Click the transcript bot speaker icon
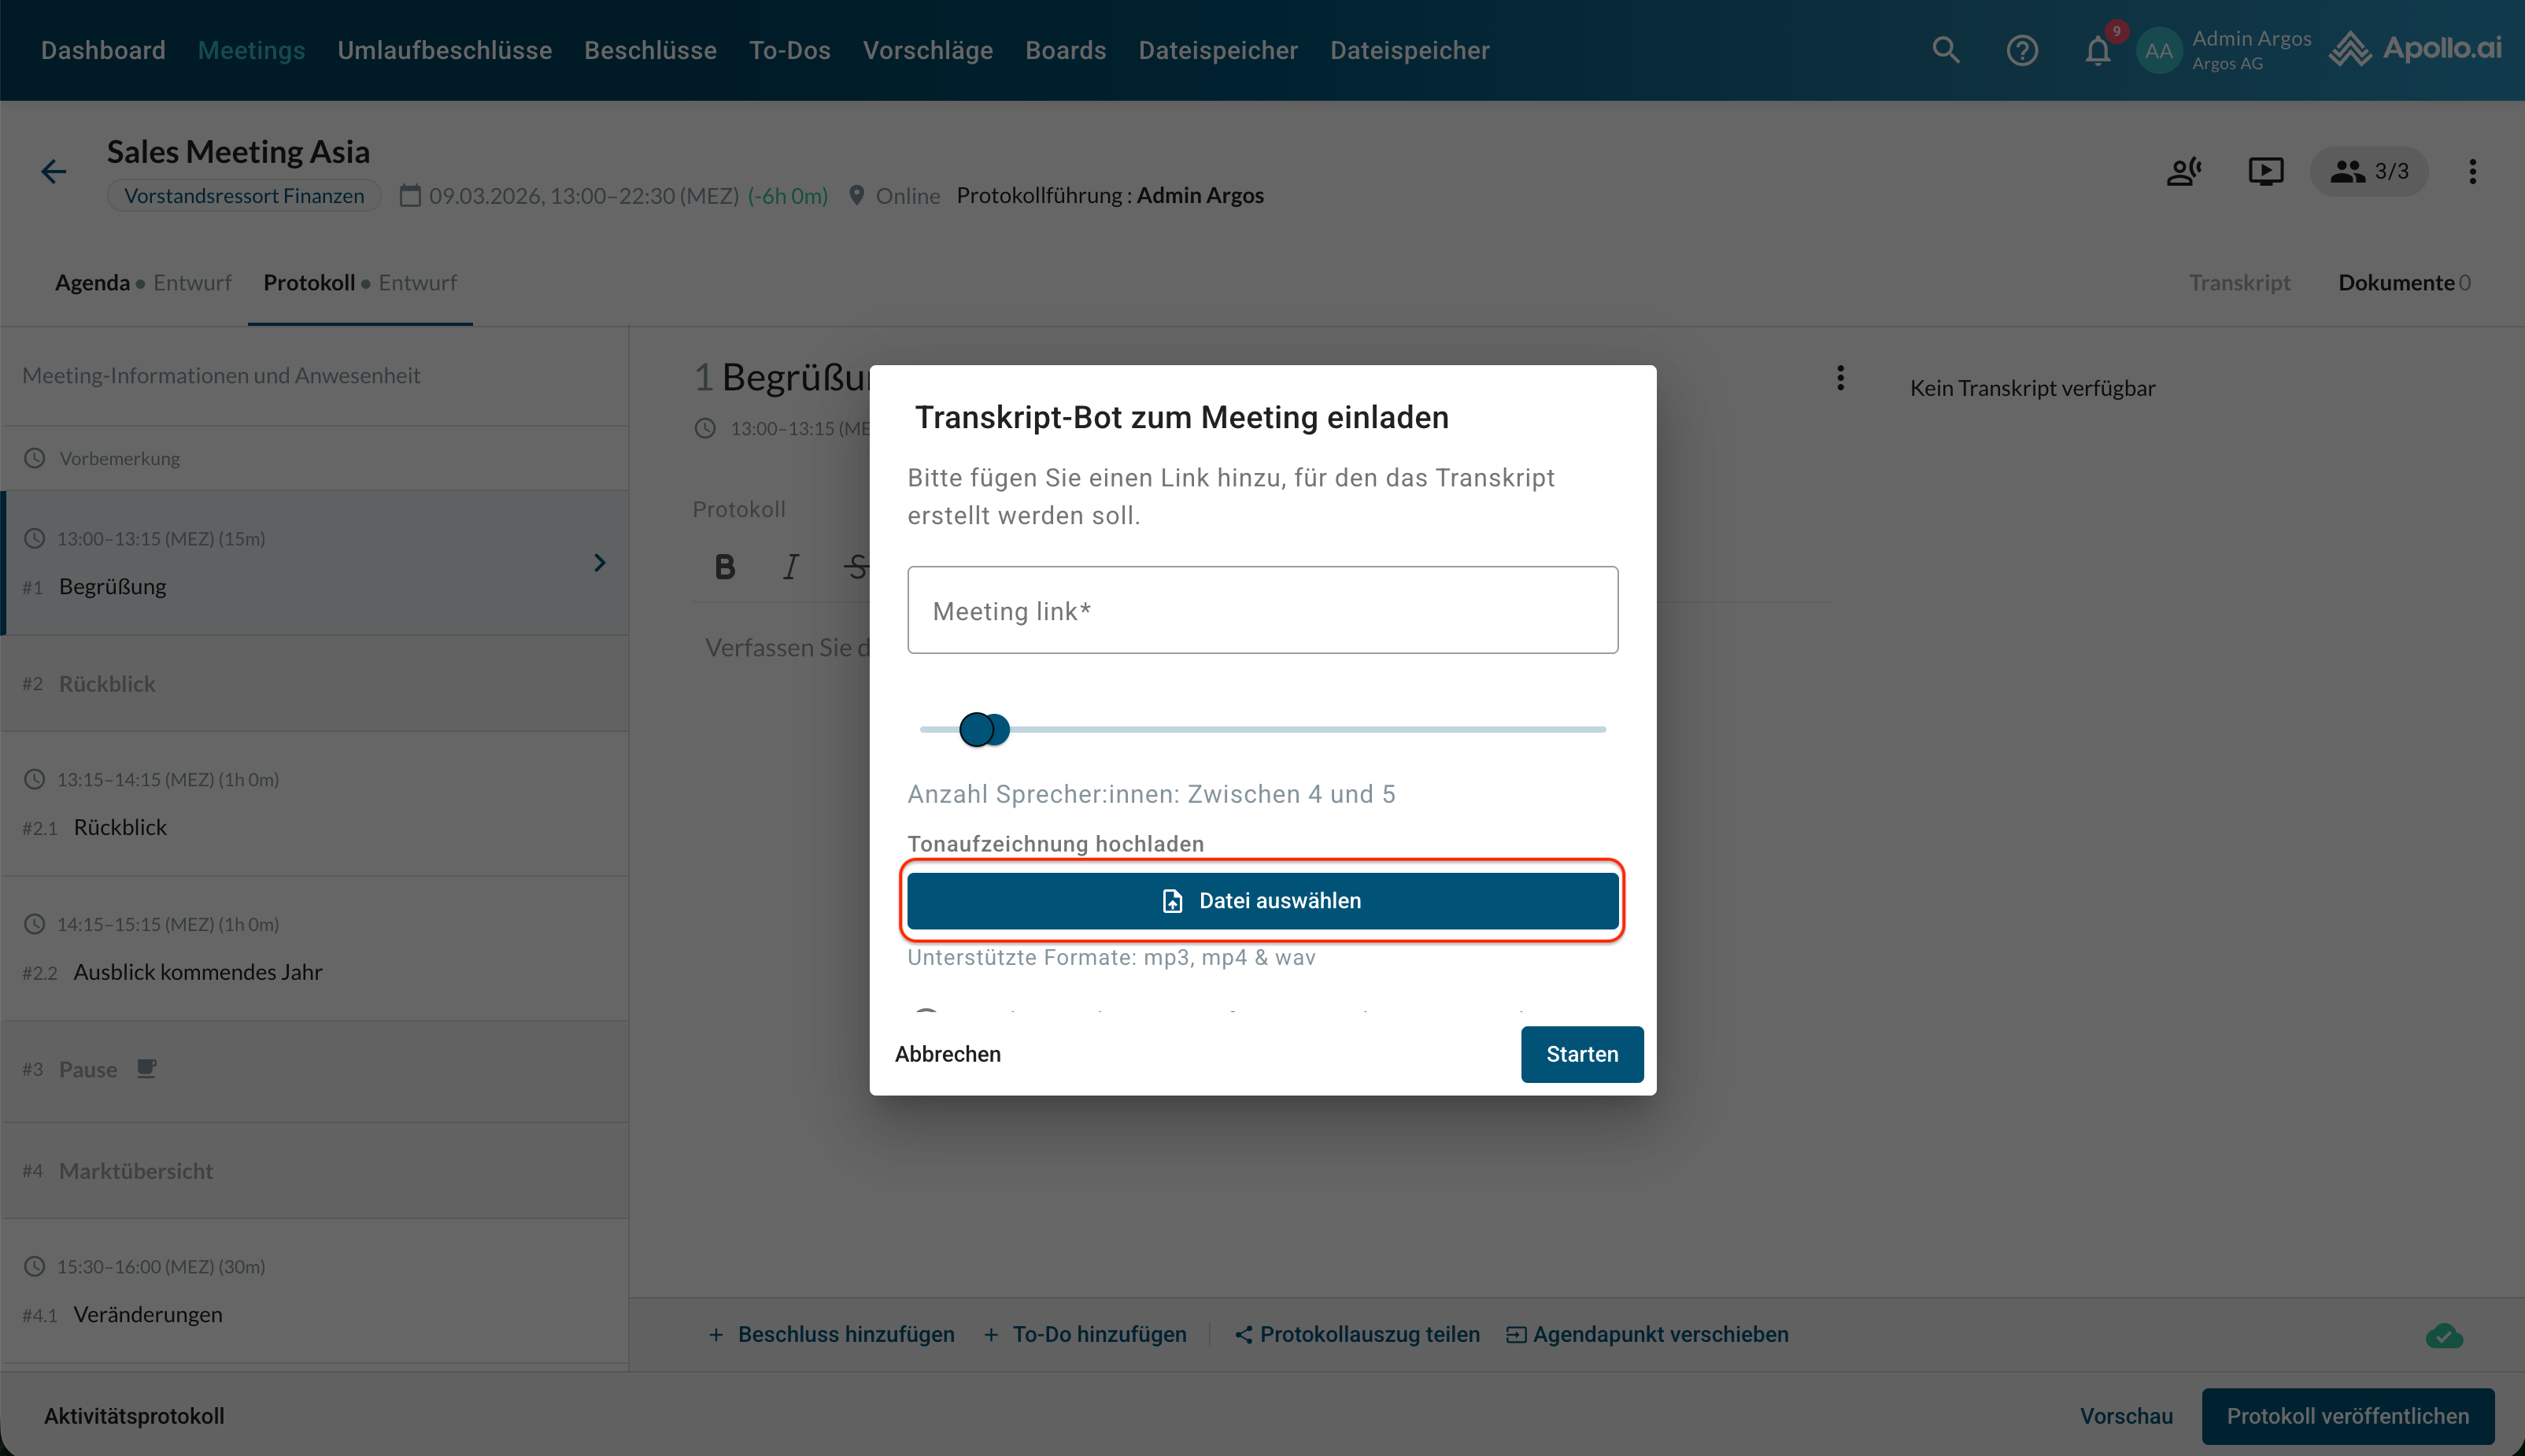The image size is (2525, 1456). pos(2183,172)
